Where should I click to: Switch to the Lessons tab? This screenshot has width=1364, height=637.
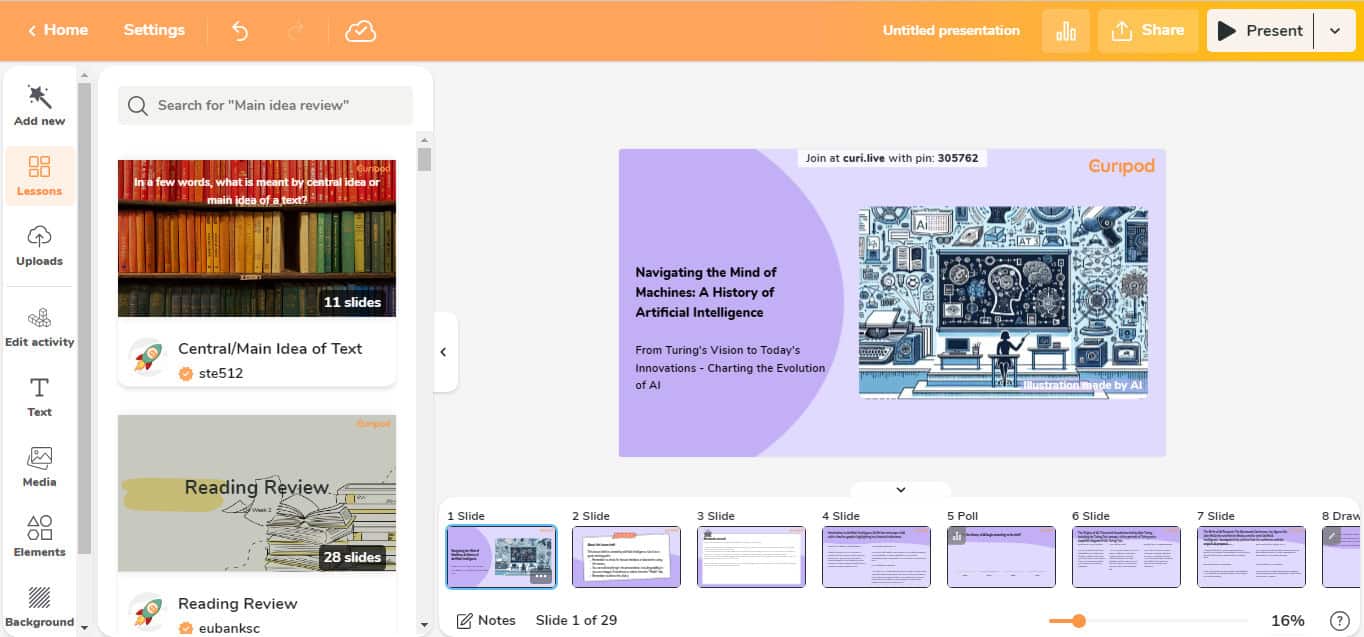(x=39, y=175)
